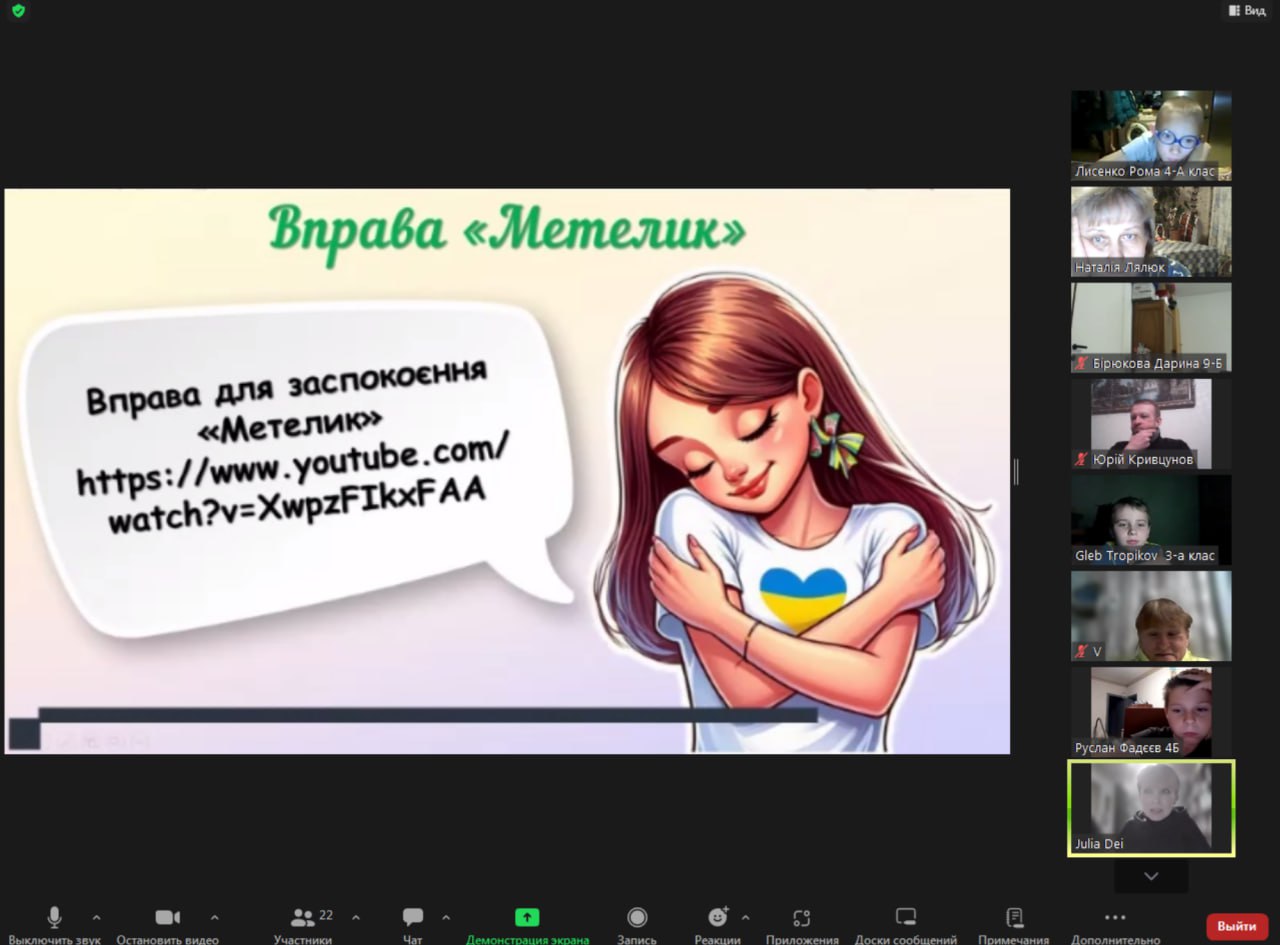The image size is (1280, 945).
Task: Open Доски сообщений whiteboards
Action: pos(905,917)
